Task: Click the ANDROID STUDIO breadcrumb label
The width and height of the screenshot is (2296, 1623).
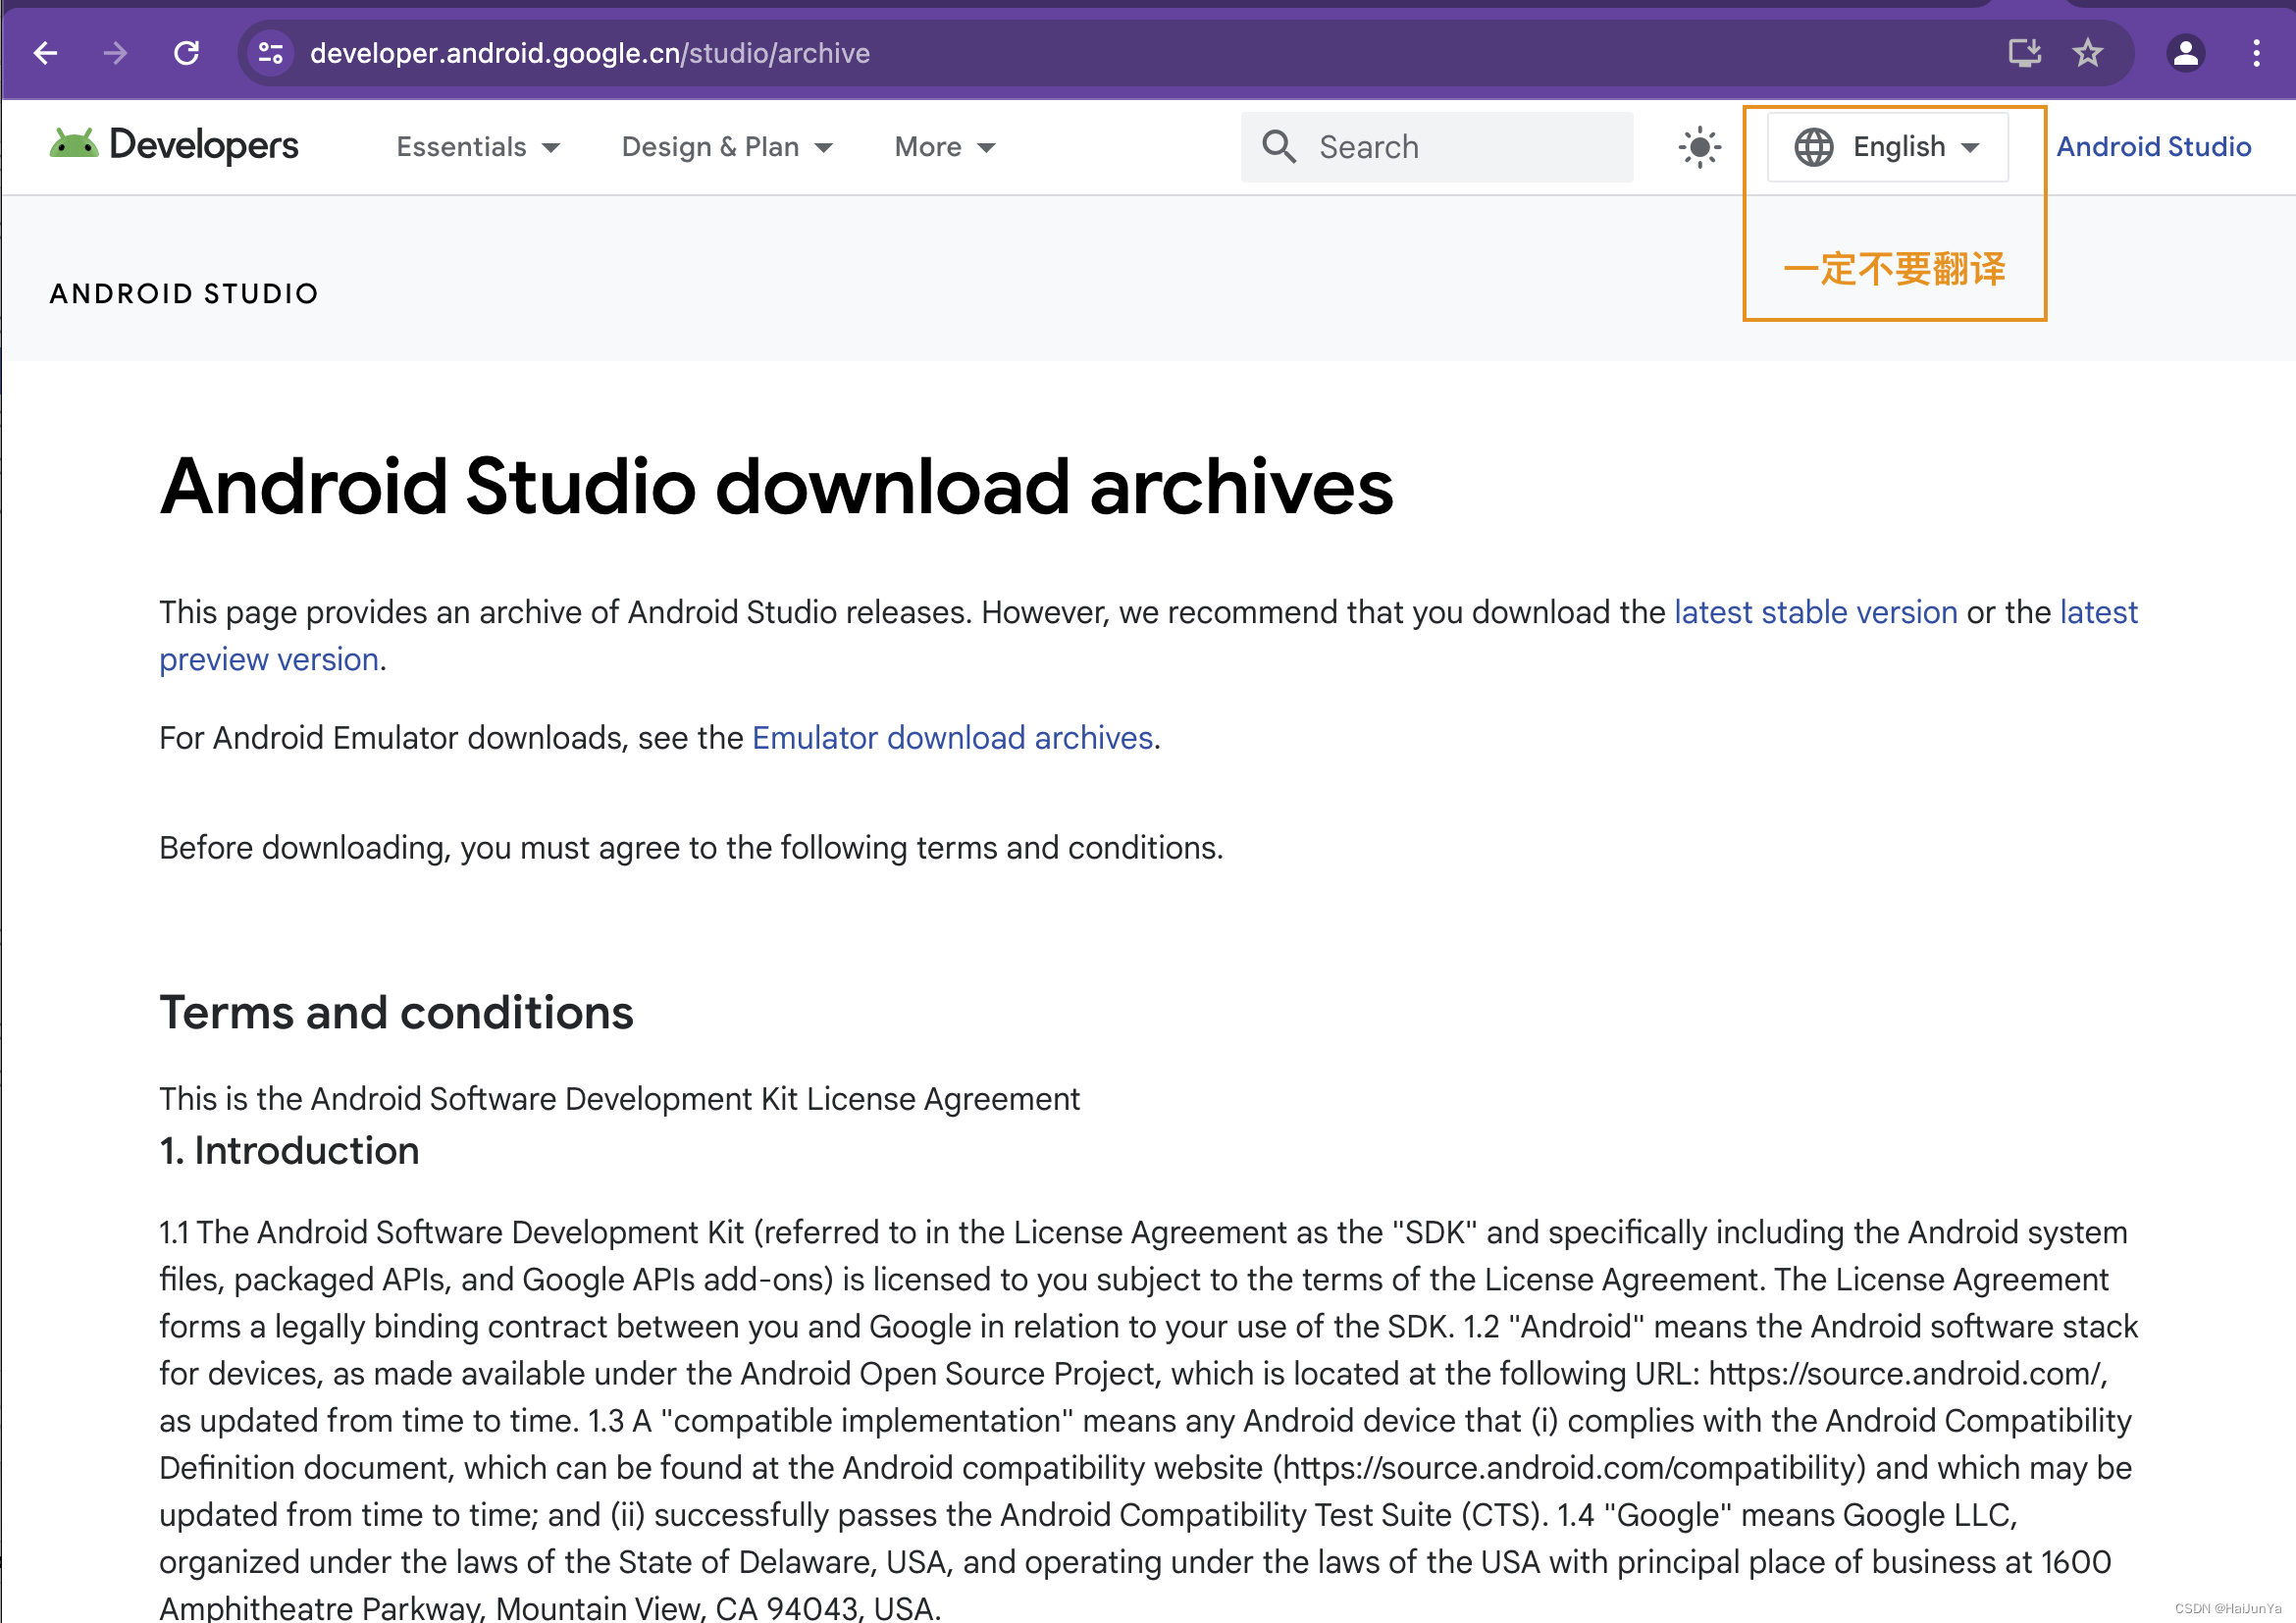Action: coord(184,294)
